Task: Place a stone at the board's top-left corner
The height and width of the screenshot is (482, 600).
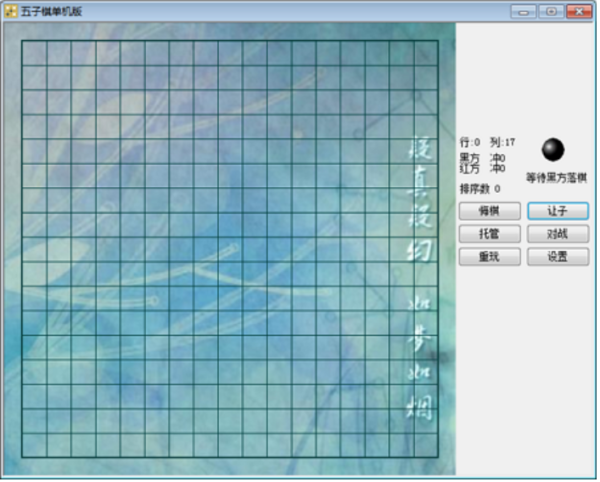Action: (22, 41)
